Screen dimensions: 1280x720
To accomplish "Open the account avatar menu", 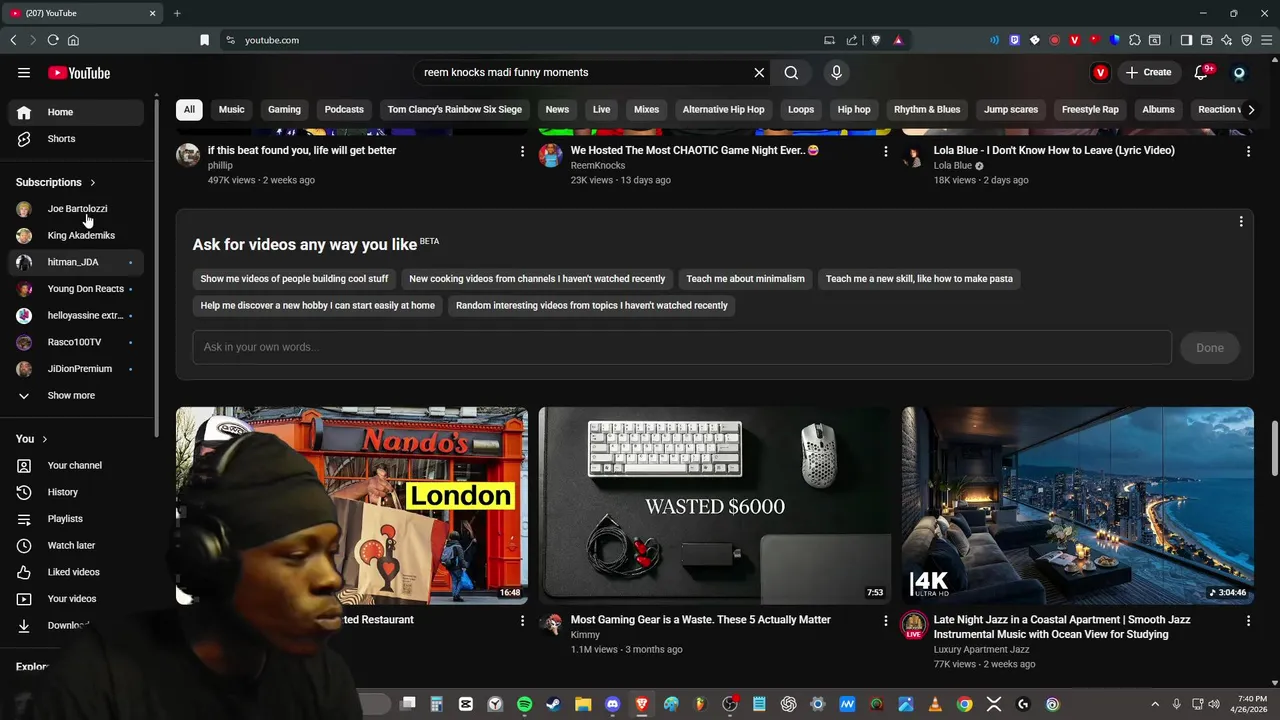I will (1239, 72).
